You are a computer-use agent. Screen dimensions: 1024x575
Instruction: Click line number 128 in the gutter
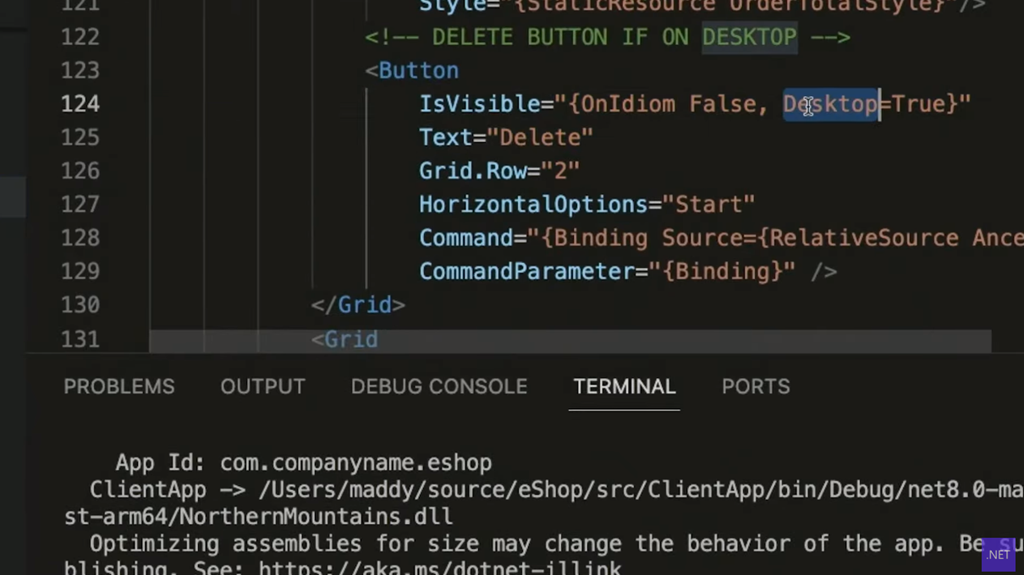pos(80,237)
